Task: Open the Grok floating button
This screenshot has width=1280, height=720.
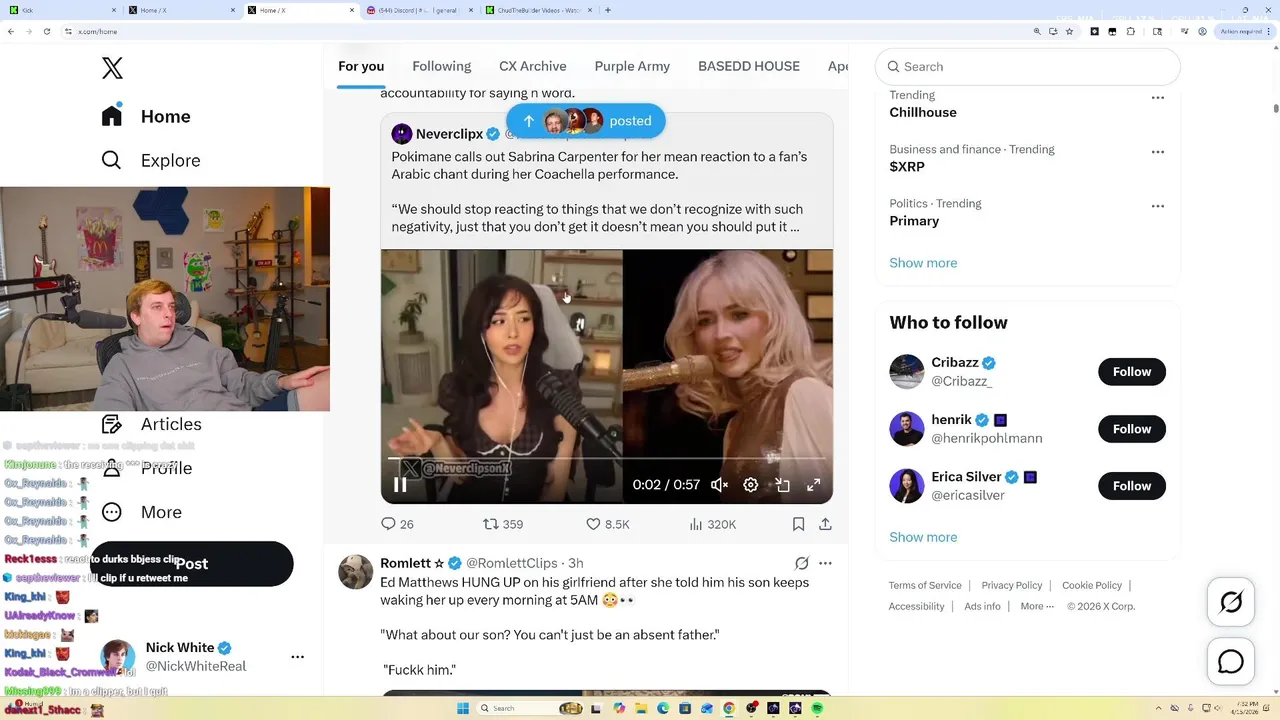Action: (x=1231, y=602)
